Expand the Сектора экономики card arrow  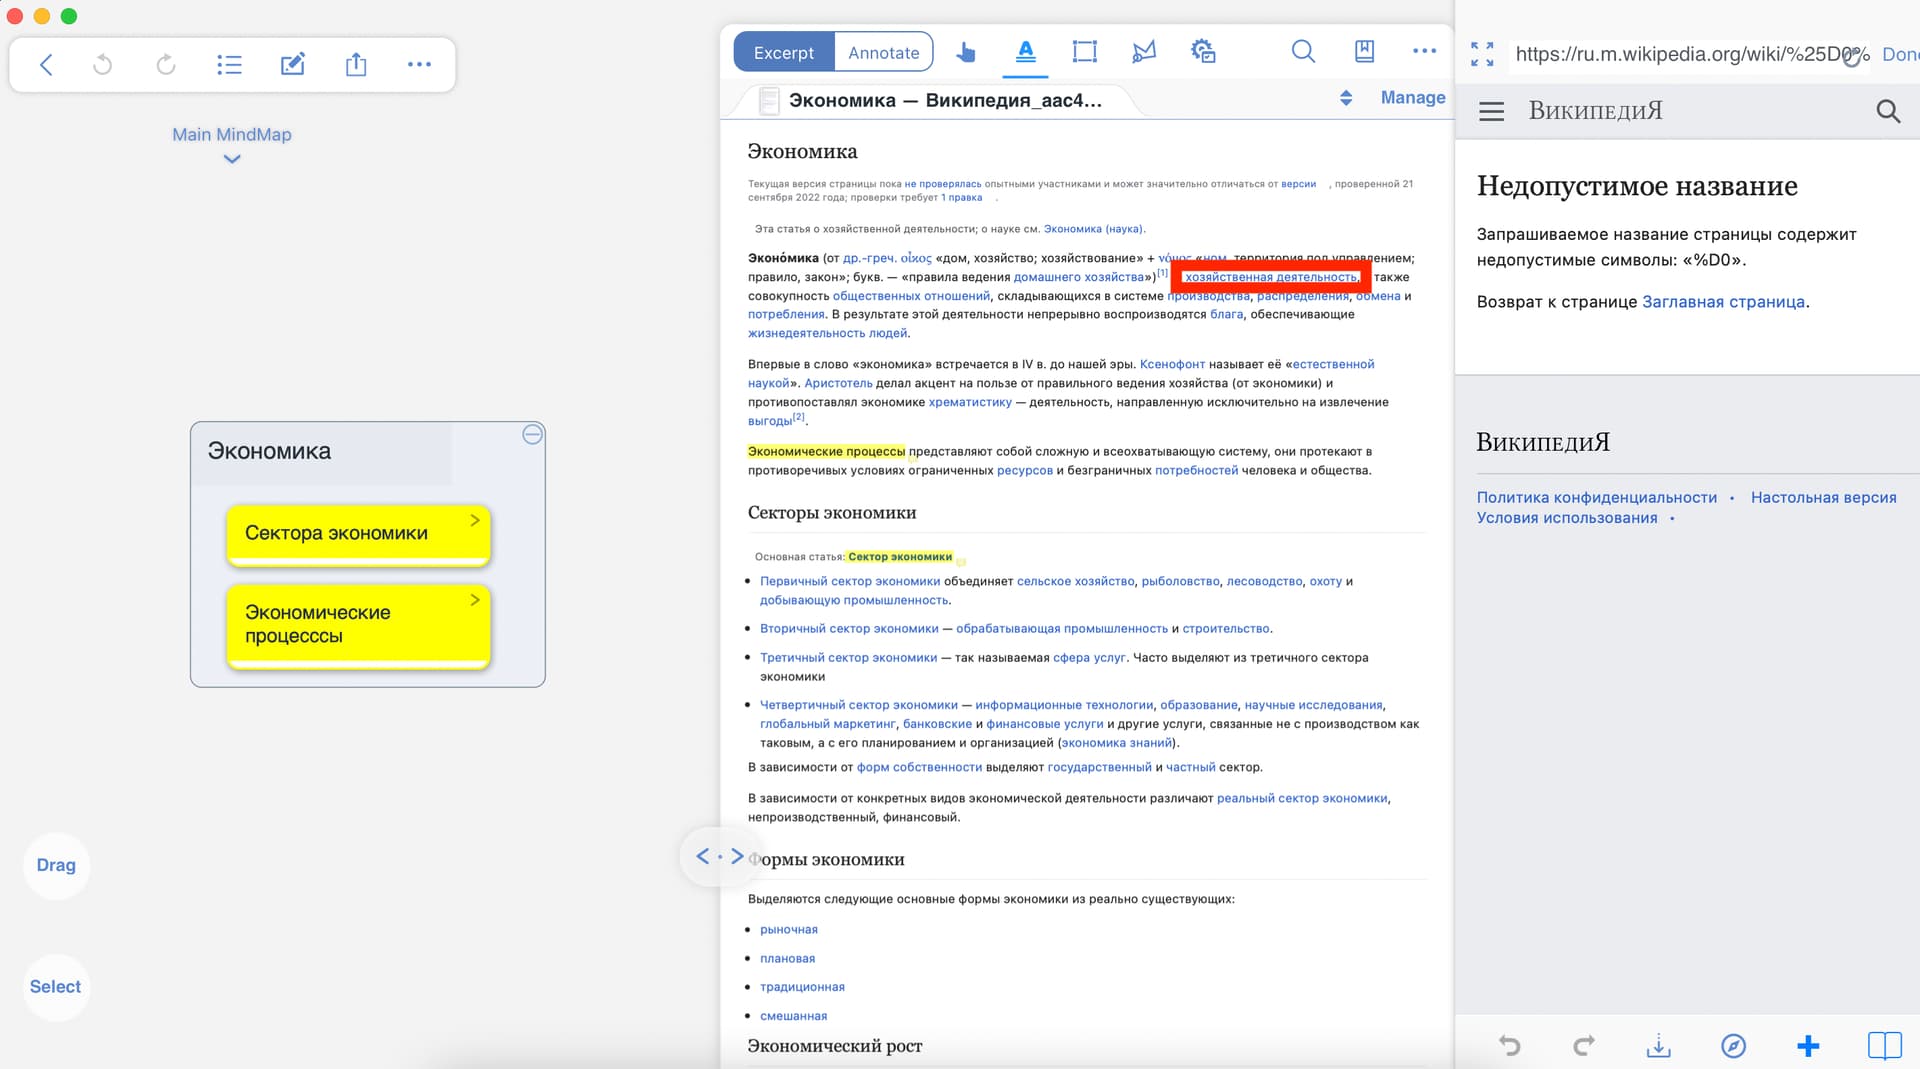point(475,520)
